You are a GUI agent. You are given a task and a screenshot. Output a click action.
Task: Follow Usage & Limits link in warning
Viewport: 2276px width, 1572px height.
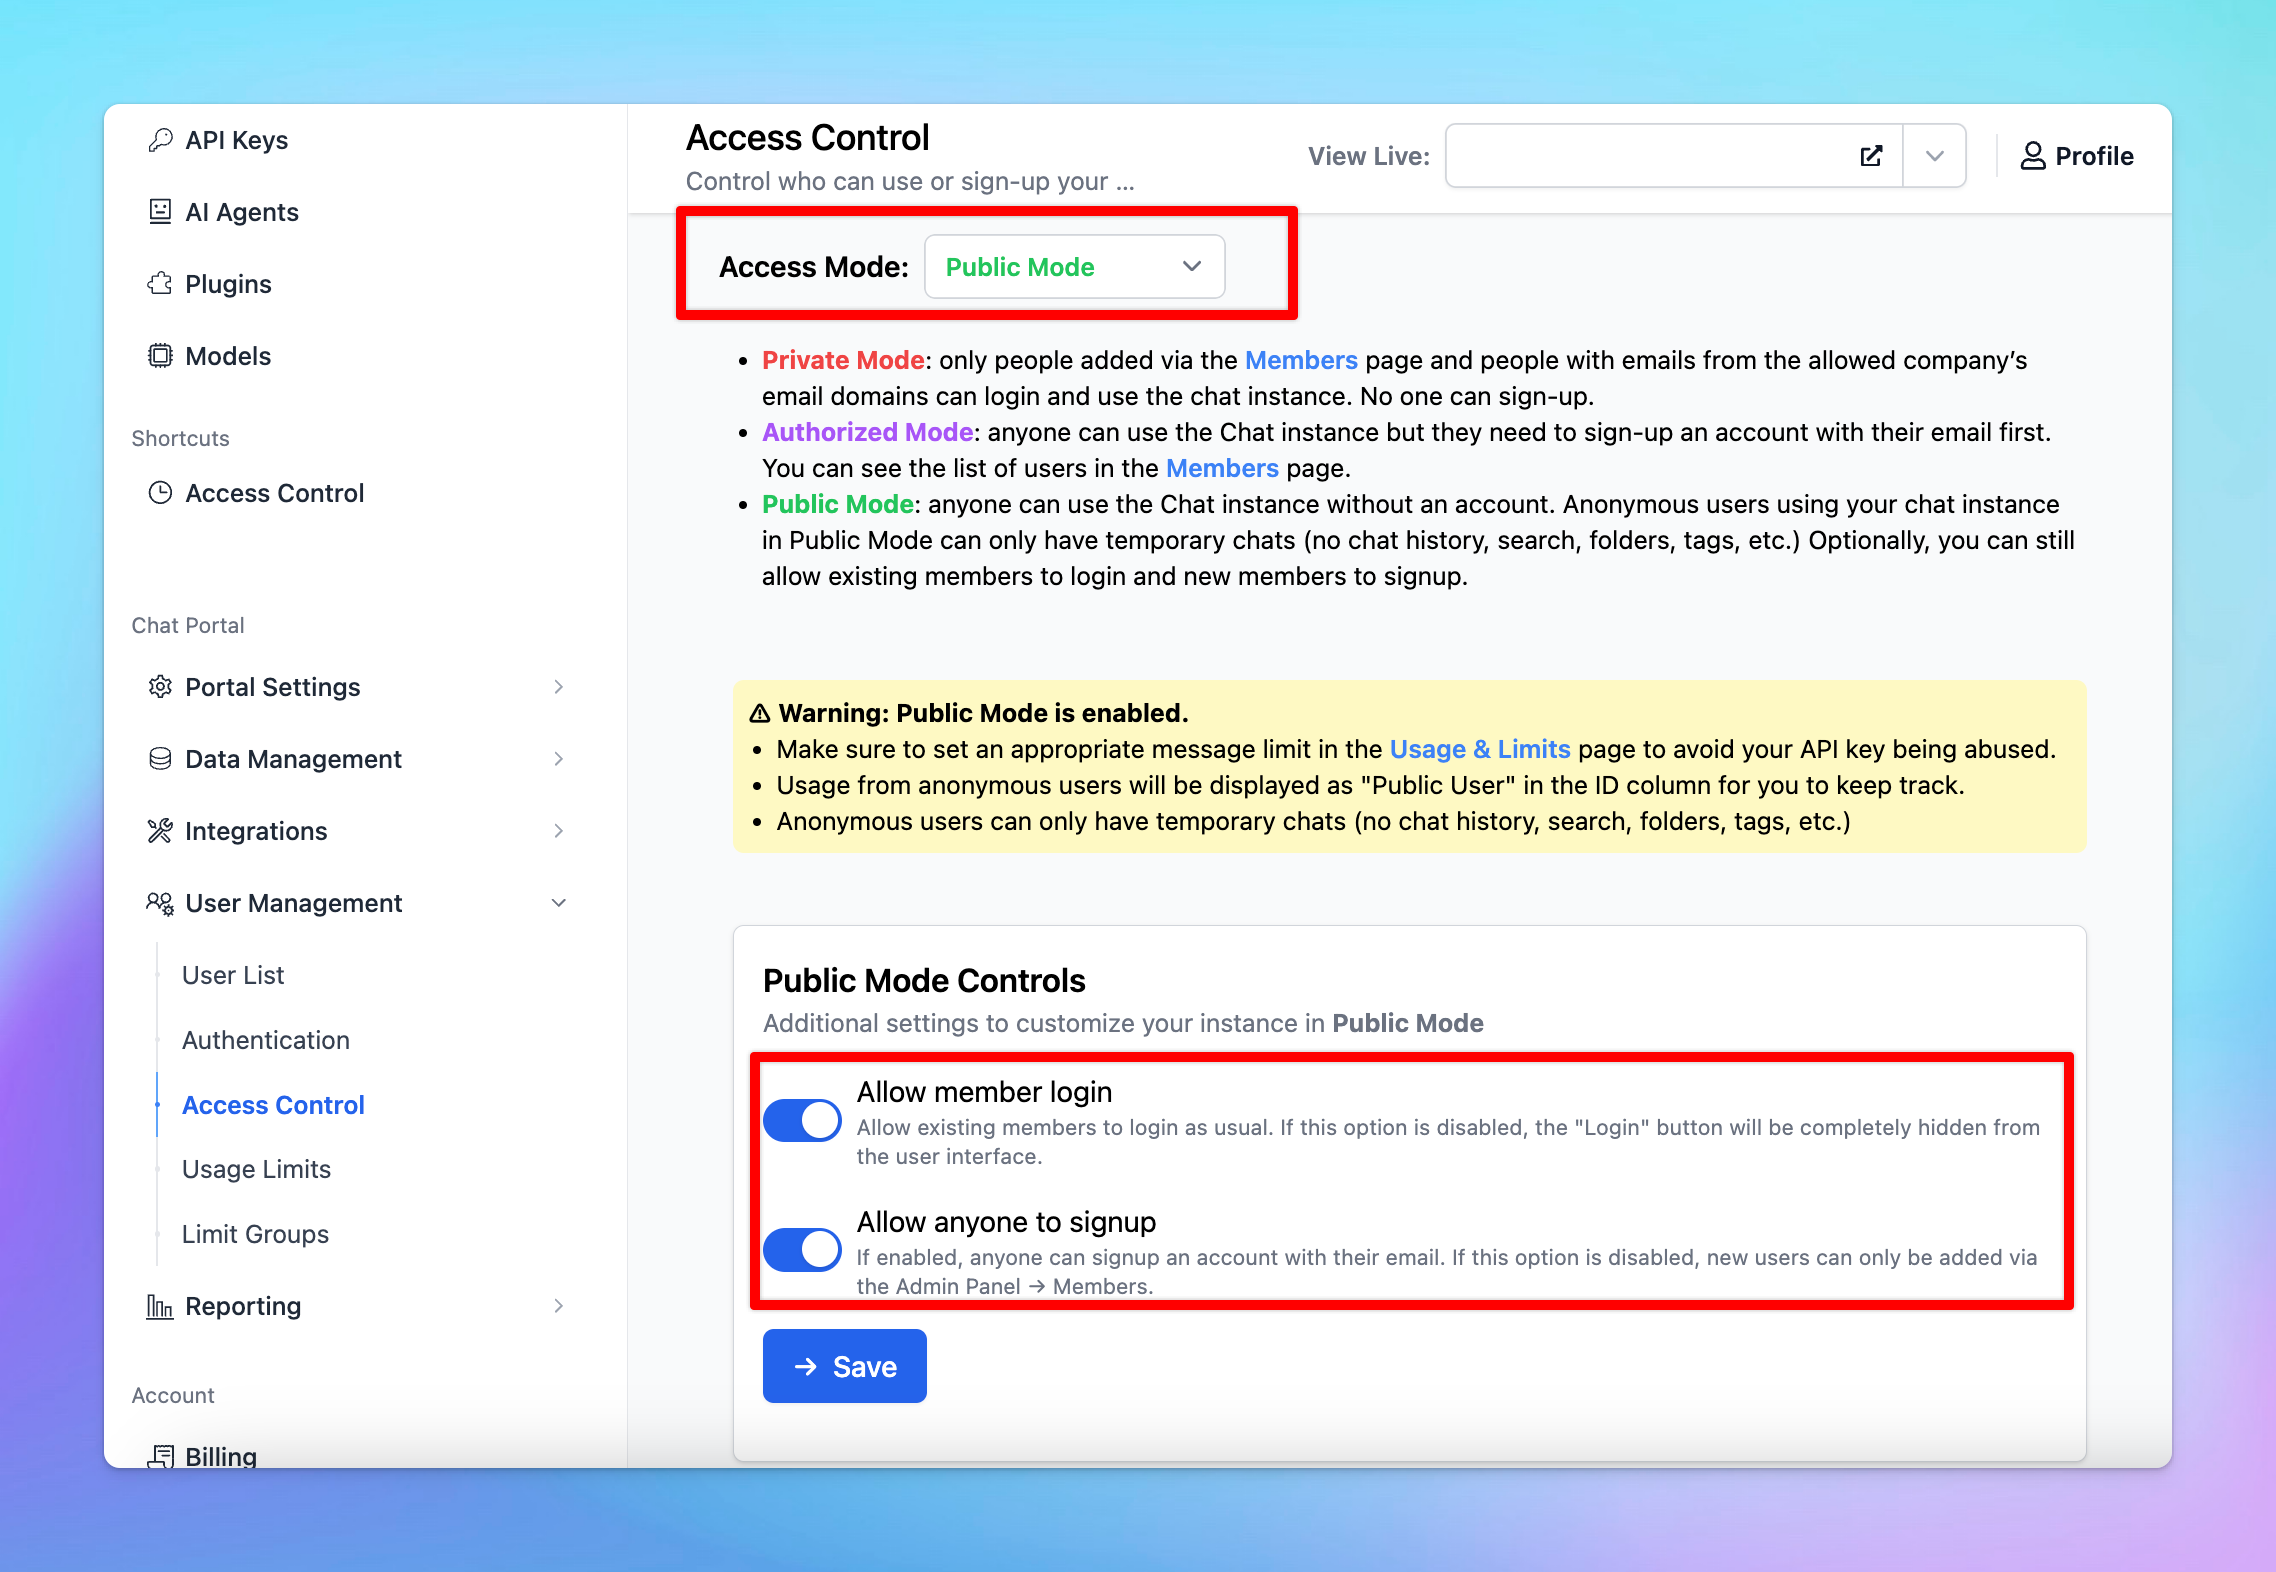[1480, 749]
